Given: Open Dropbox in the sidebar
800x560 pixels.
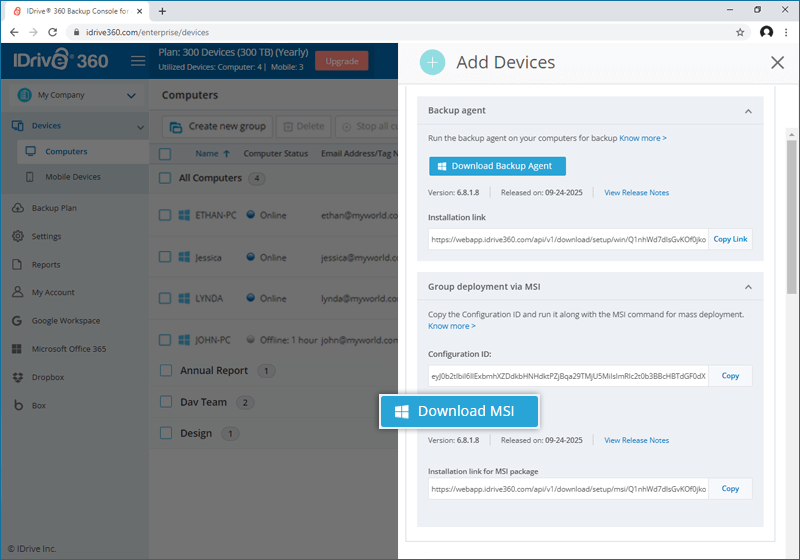Looking at the screenshot, I should (47, 377).
